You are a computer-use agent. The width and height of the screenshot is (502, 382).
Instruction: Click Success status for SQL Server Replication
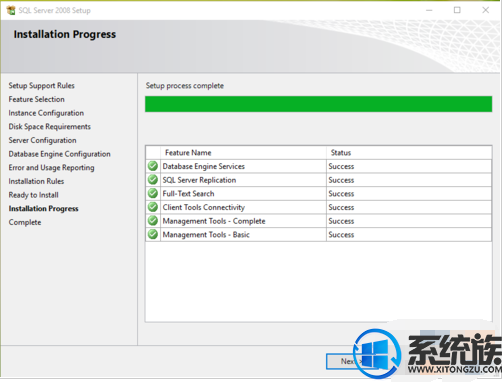tap(341, 180)
